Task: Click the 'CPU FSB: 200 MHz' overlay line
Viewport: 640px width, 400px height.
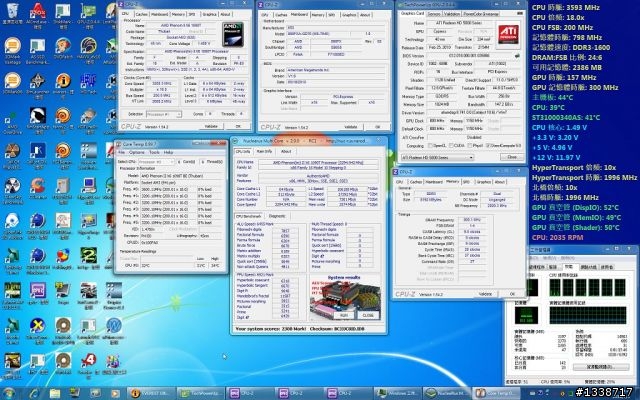Action: 562,27
